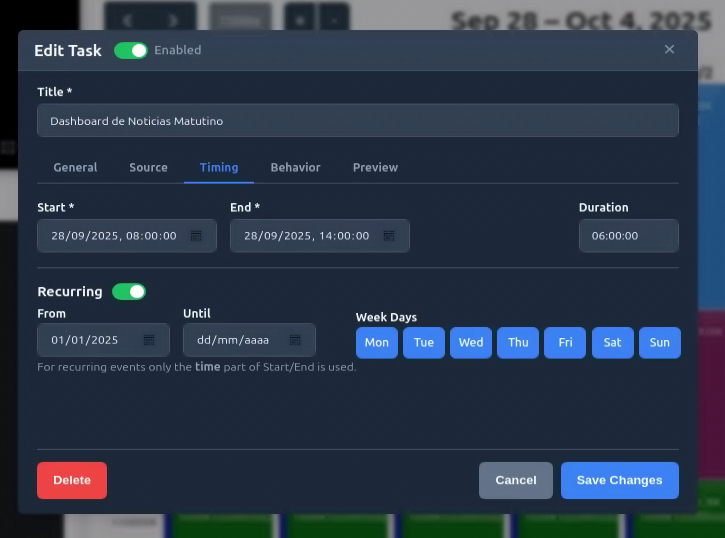This screenshot has height=538, width=725.
Task: Open calendar picker in Start field
Action: (196, 236)
